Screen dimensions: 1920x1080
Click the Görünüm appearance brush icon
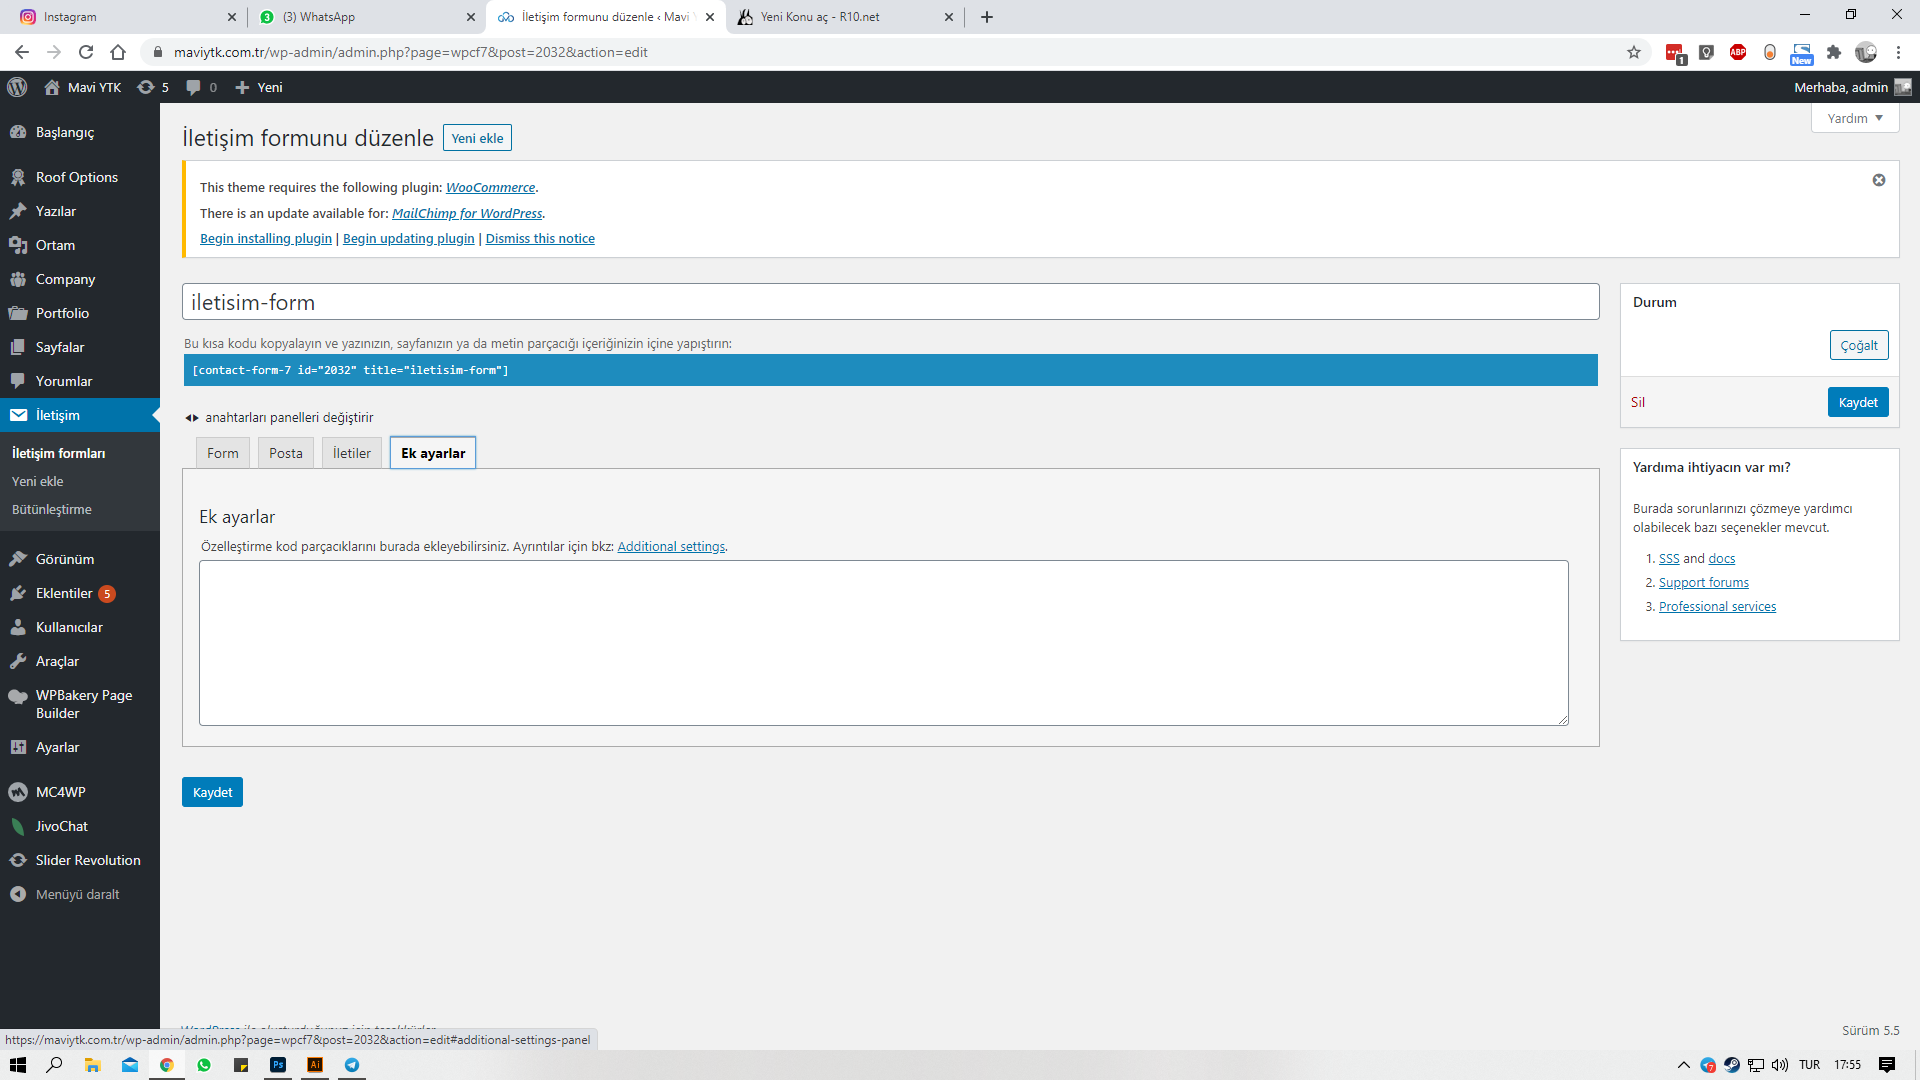pos(18,559)
